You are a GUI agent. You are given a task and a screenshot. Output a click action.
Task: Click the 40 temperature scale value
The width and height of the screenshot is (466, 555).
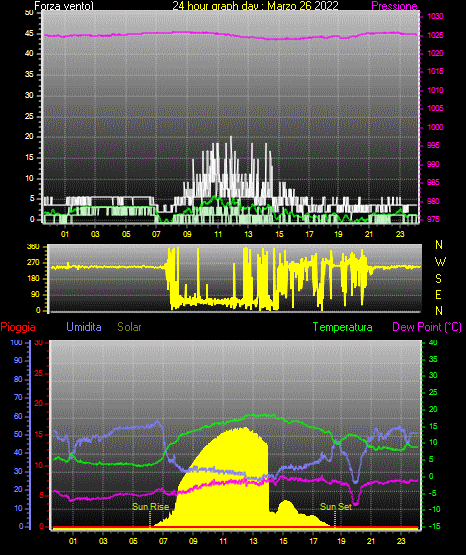click(433, 342)
